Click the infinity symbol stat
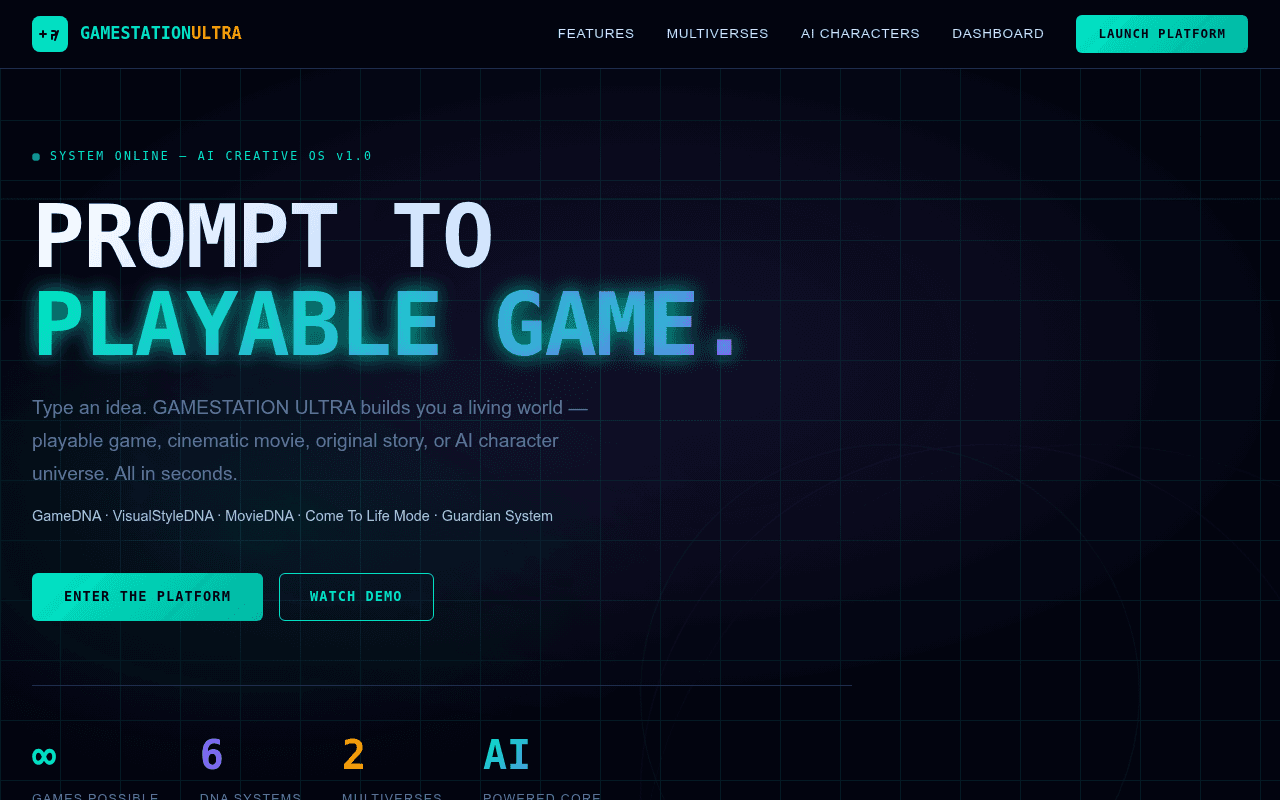1280x800 pixels. [44, 756]
